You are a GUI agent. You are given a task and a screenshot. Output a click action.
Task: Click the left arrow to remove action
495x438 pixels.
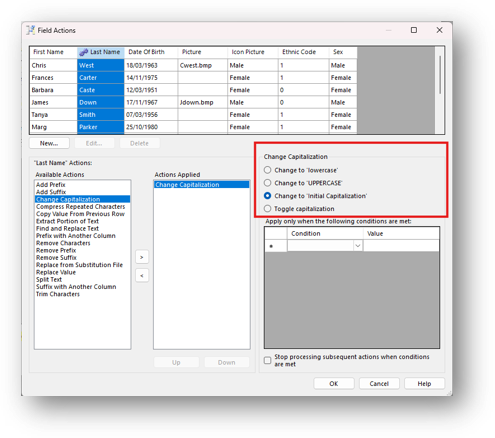[142, 275]
